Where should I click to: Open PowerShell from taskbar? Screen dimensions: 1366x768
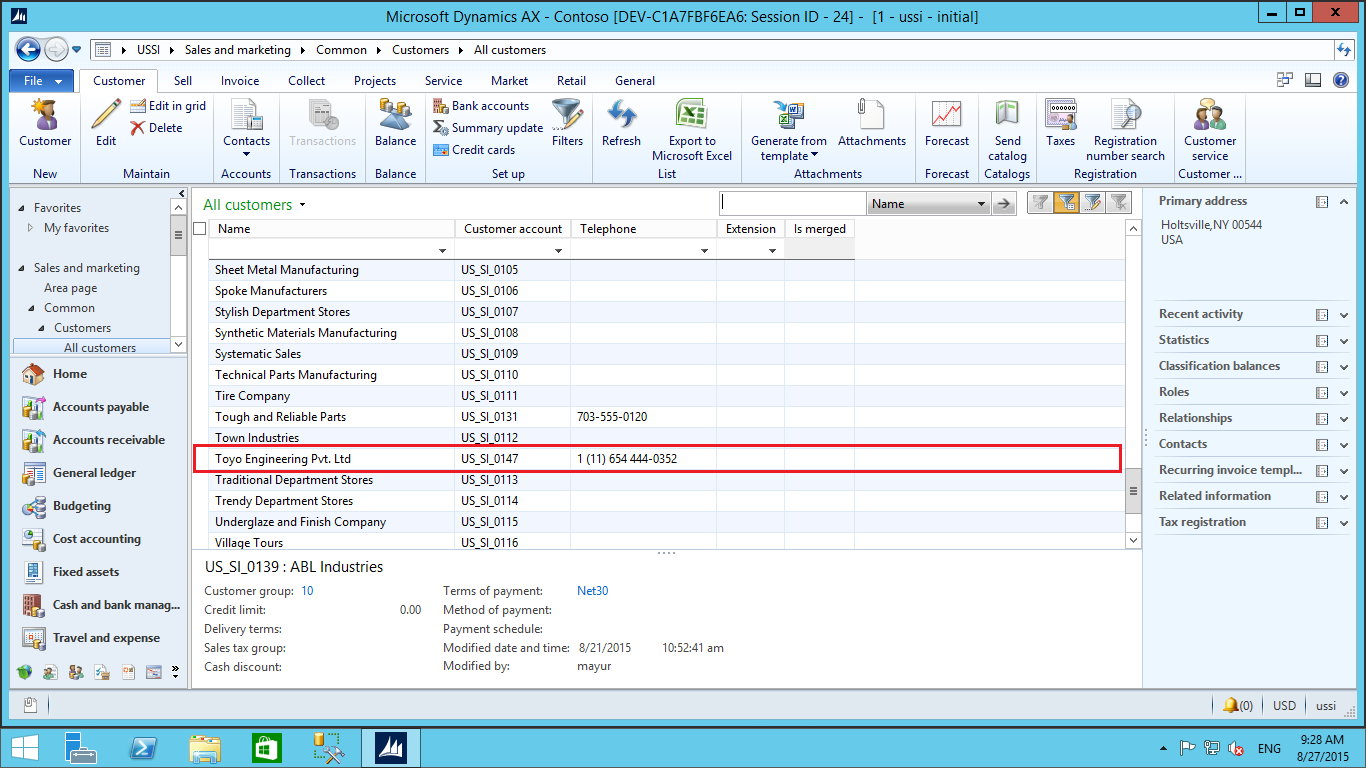(143, 748)
